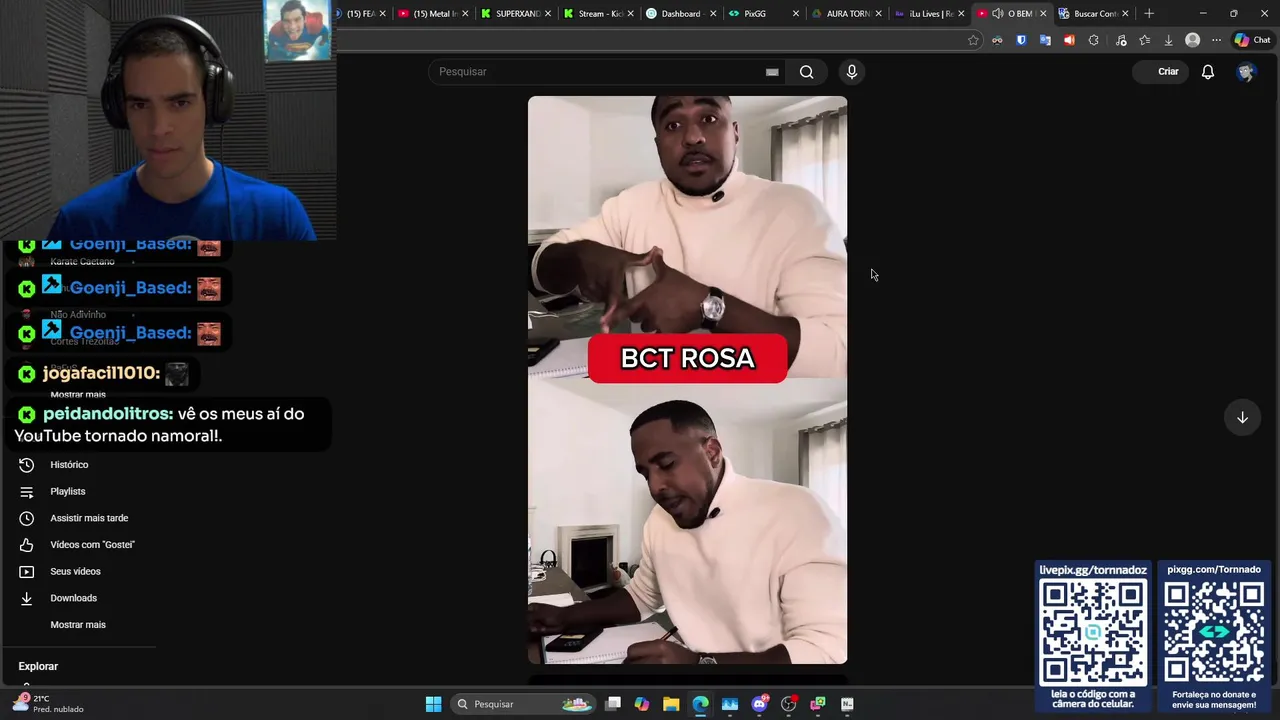The image size is (1280, 720).
Task: Click the streamer webcam overlay
Action: (x=168, y=120)
